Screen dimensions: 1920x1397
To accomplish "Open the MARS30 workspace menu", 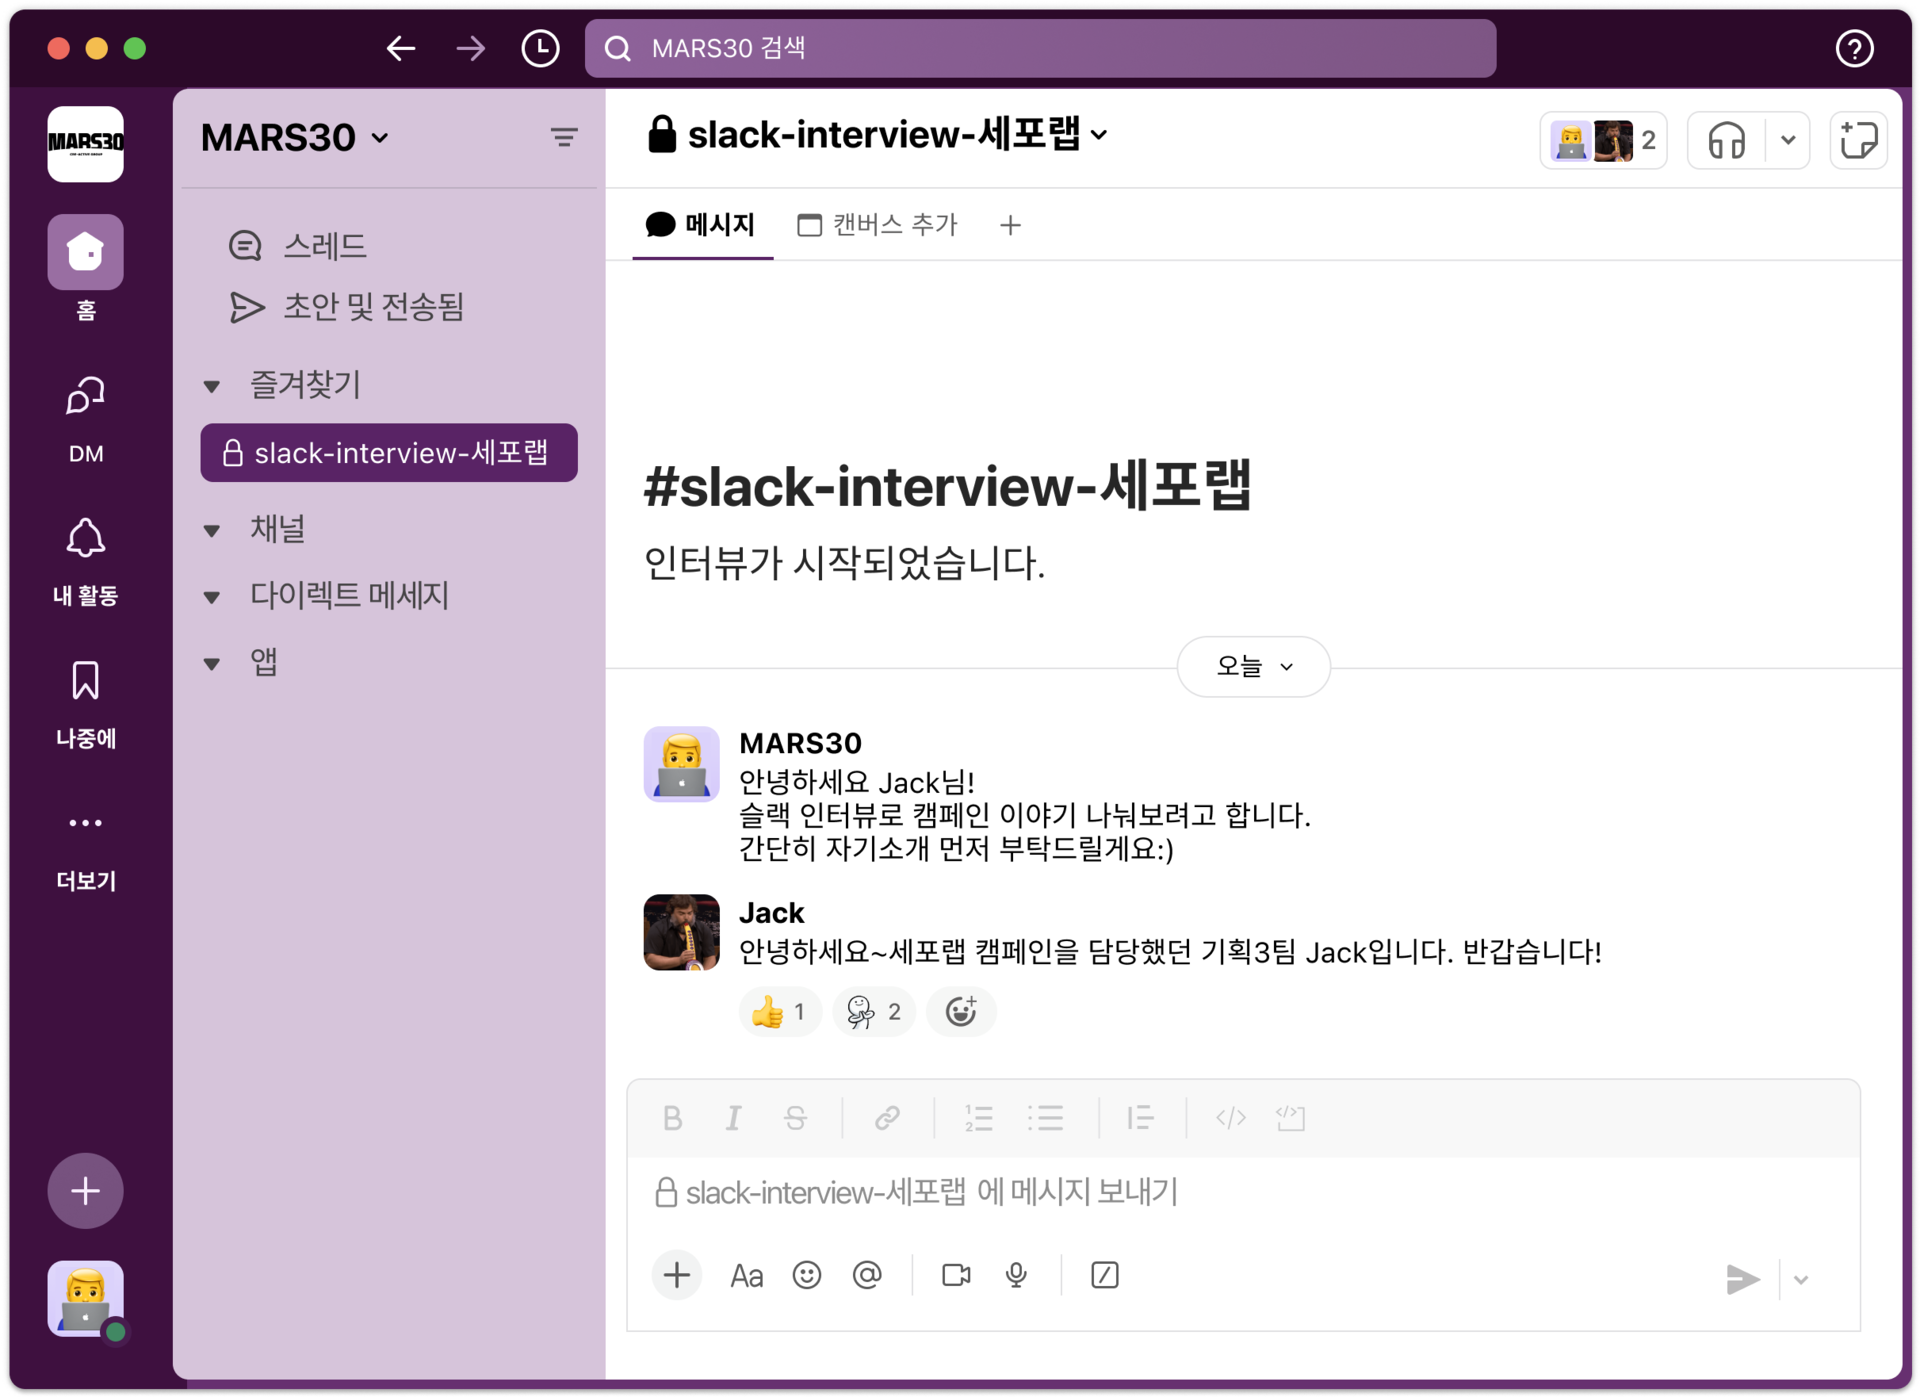I will [295, 137].
